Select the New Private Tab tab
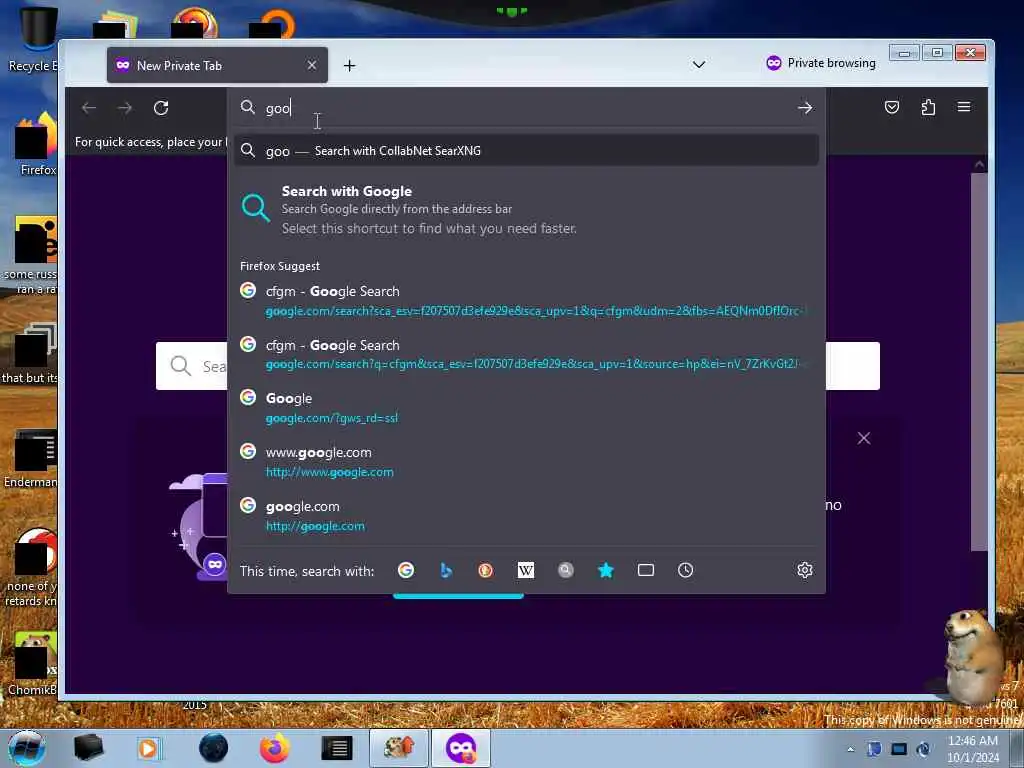Screen dimensions: 1024x768 click(217, 65)
